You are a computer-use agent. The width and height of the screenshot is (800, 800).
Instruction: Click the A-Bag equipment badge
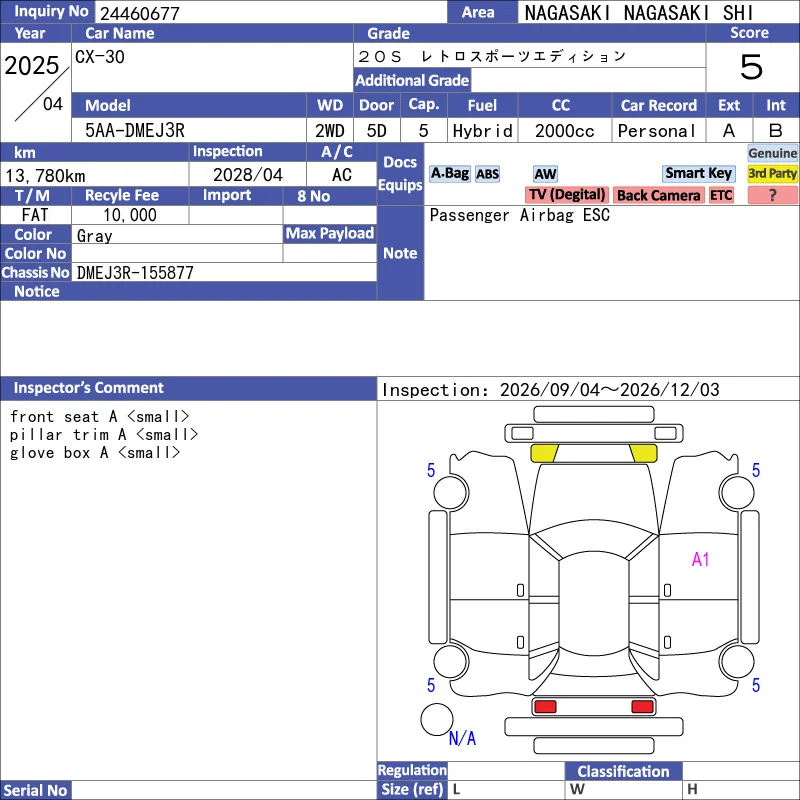click(449, 173)
